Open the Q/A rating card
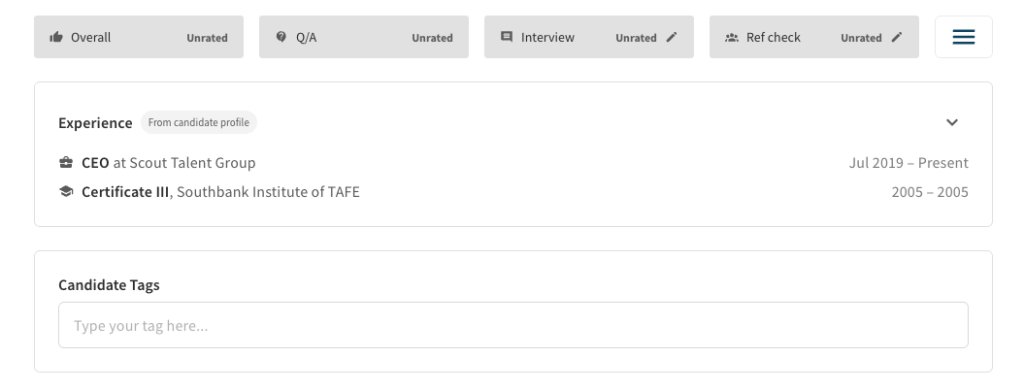This screenshot has height=390, width=1024. (364, 37)
